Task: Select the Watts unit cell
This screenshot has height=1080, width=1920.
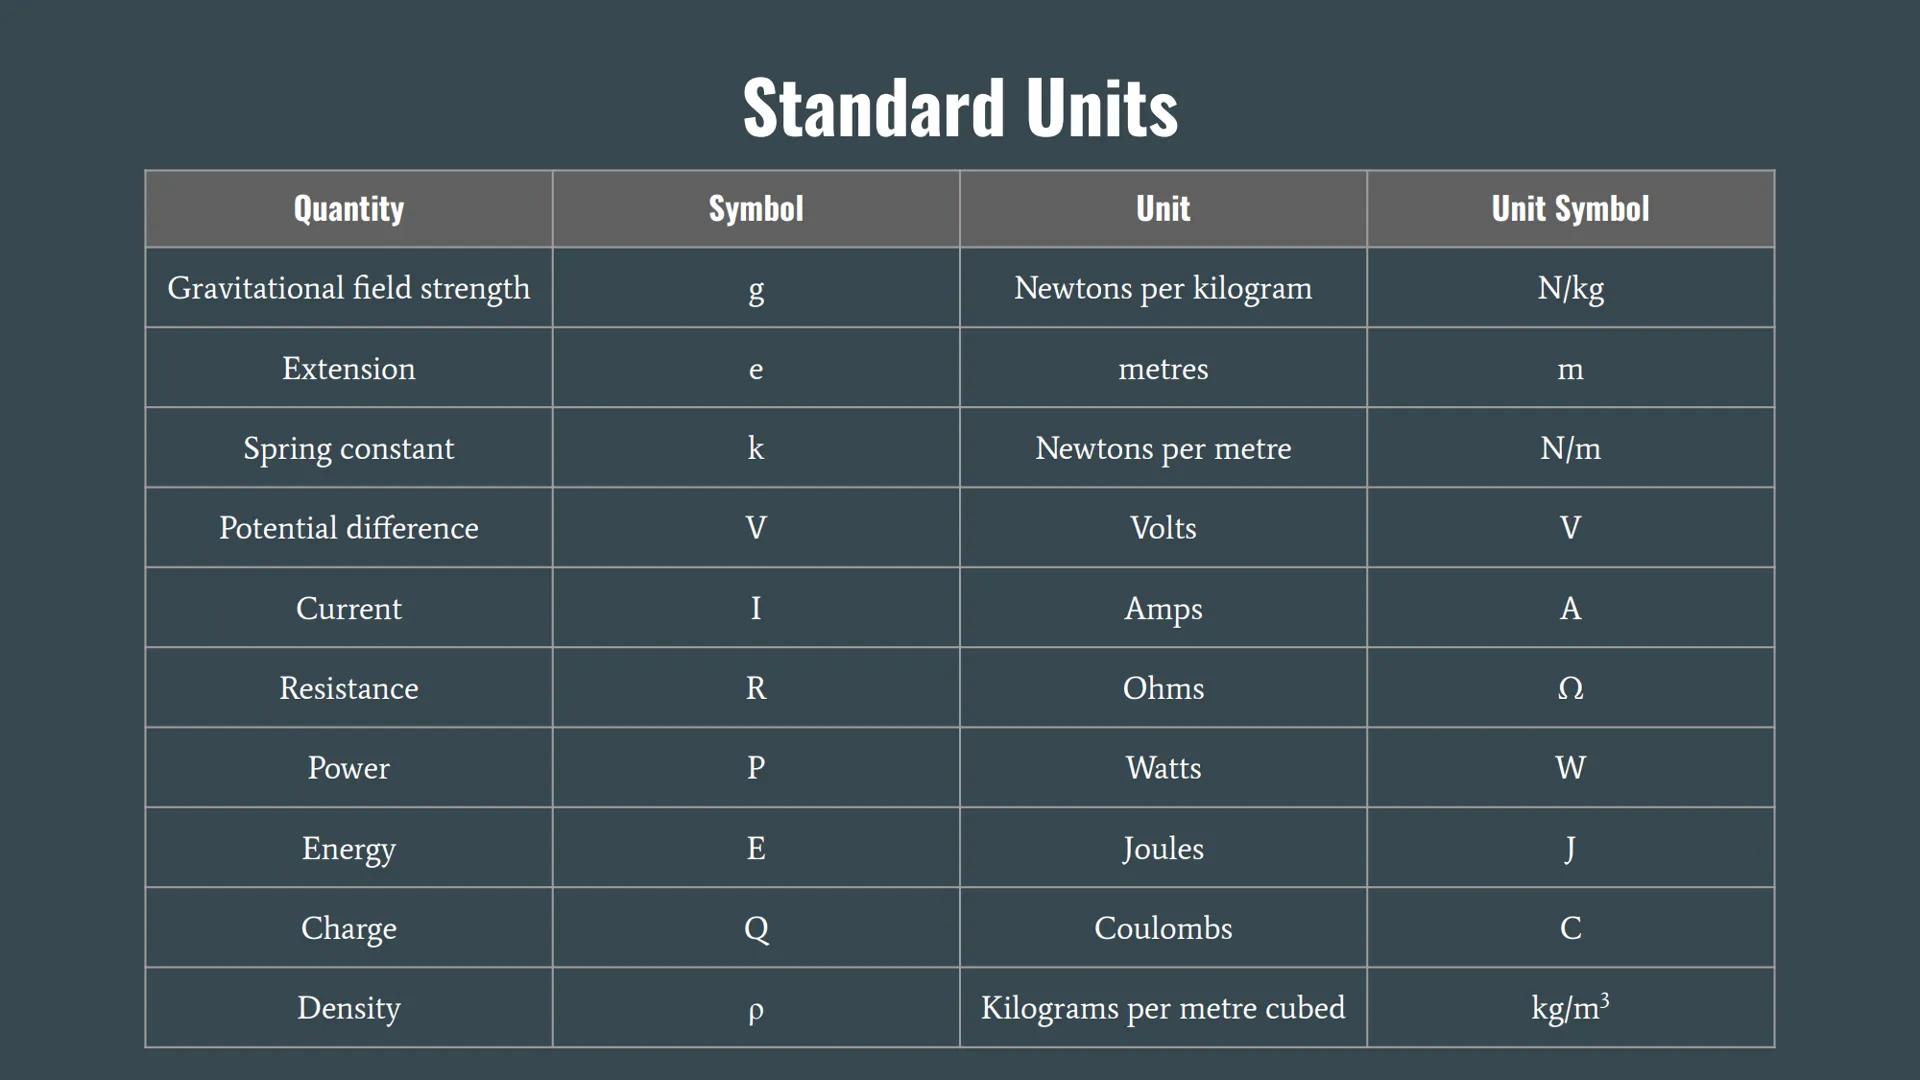Action: point(1163,768)
